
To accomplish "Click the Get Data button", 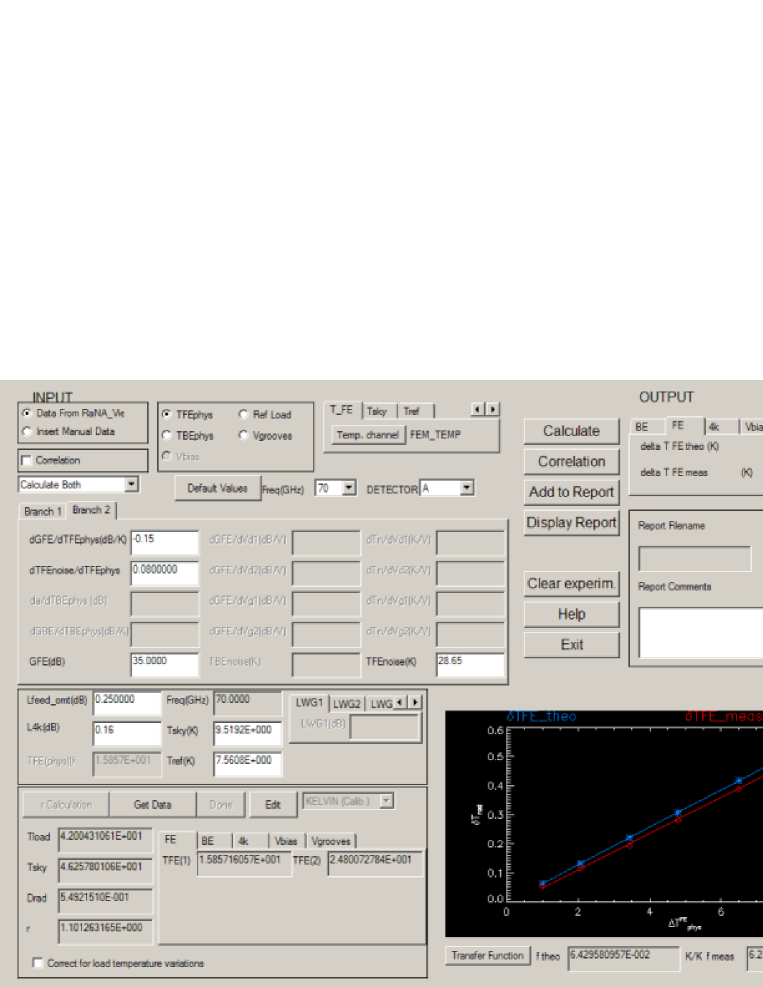I will point(153,804).
